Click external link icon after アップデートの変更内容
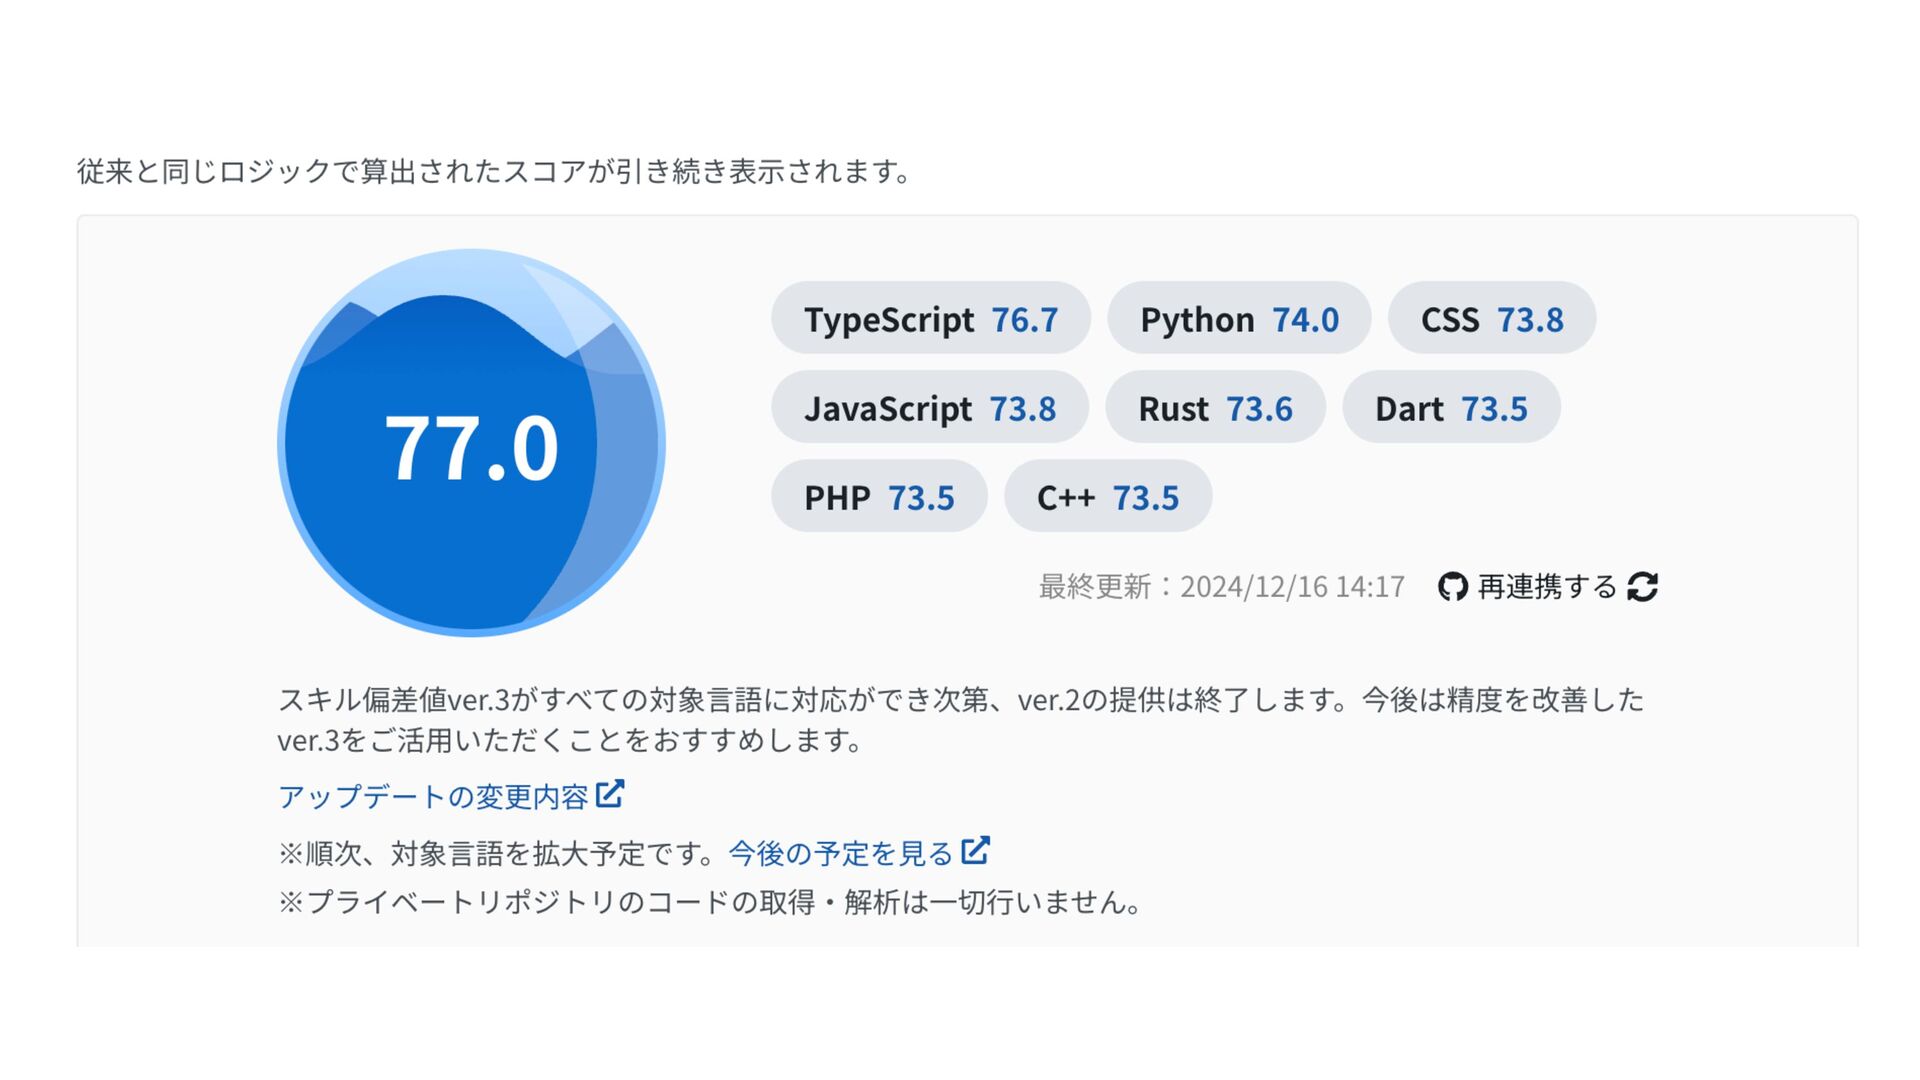The height and width of the screenshot is (1080, 1920). [610, 795]
